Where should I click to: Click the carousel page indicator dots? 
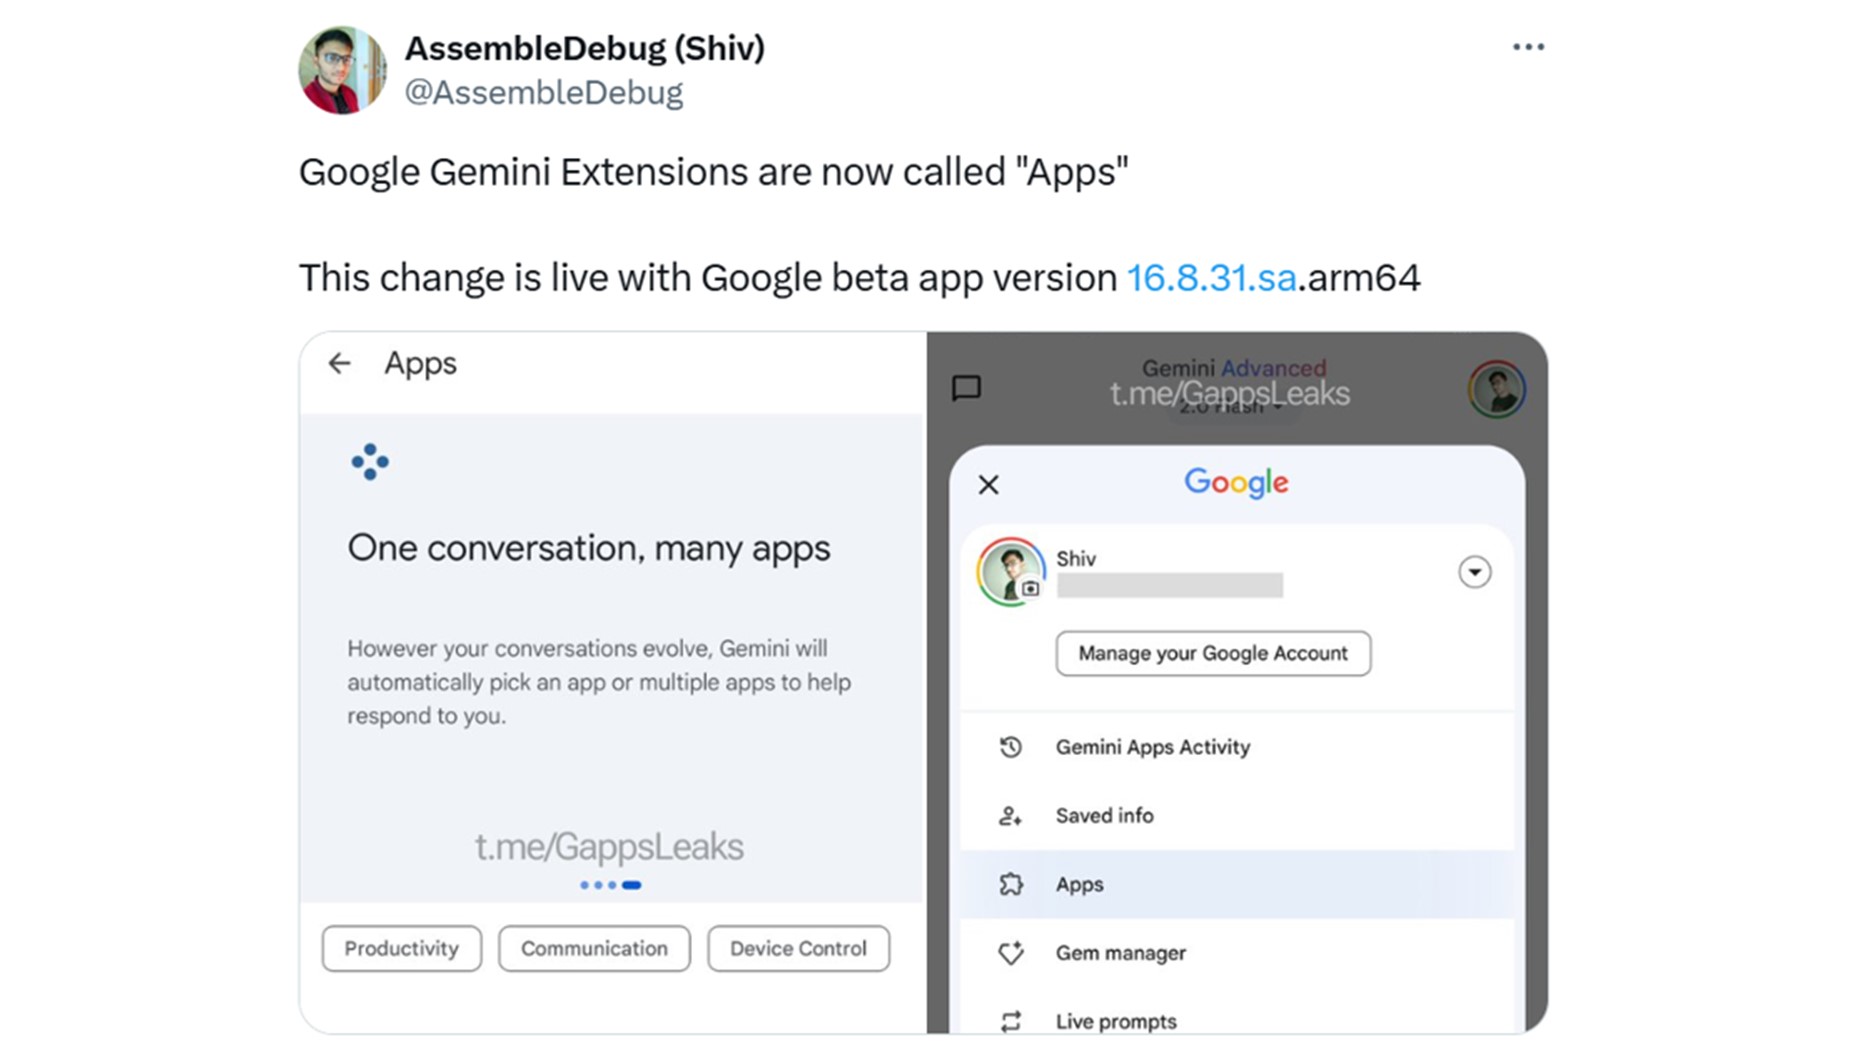(610, 885)
